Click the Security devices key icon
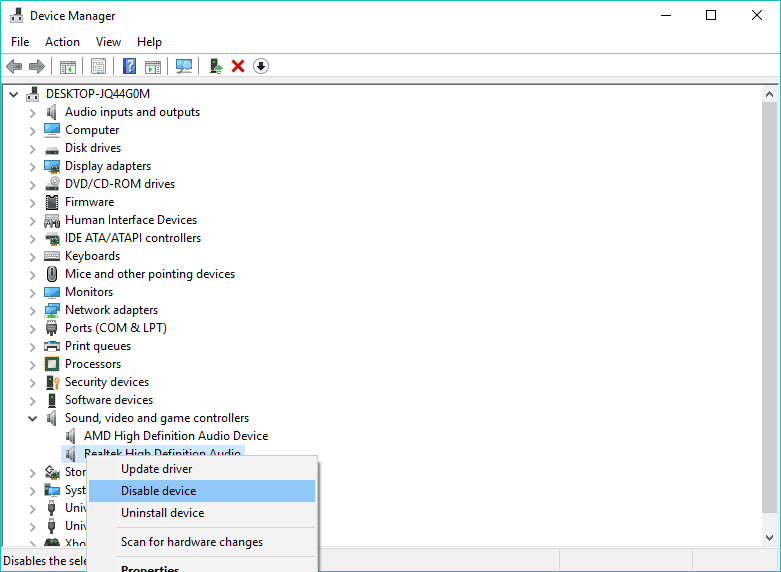Image resolution: width=781 pixels, height=572 pixels. pos(52,382)
